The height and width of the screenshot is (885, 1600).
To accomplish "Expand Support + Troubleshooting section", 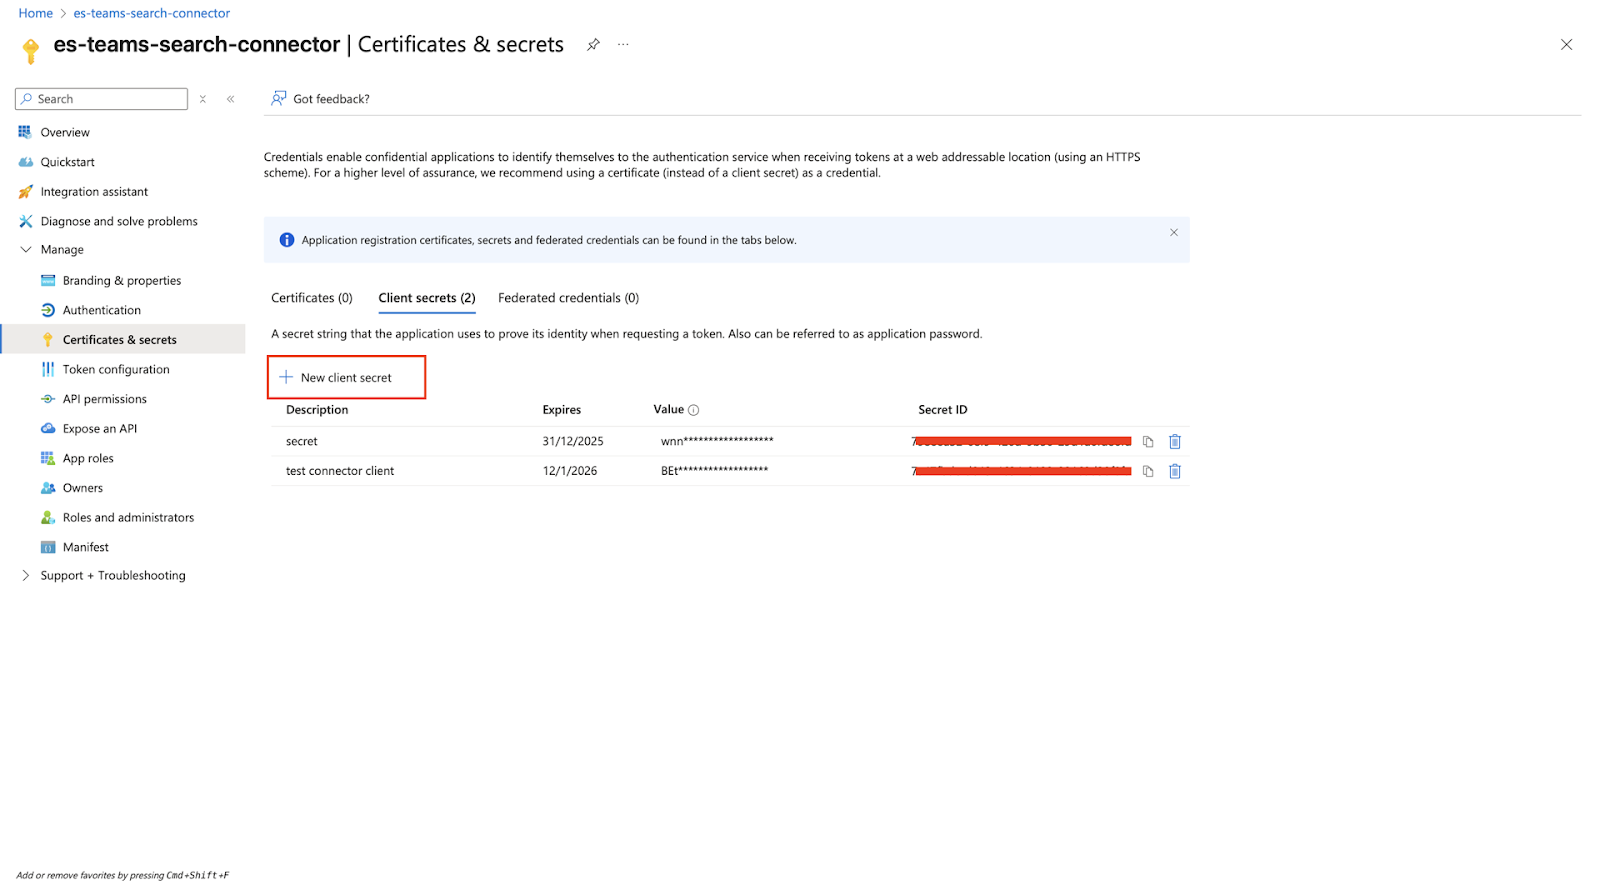I will tap(26, 576).
